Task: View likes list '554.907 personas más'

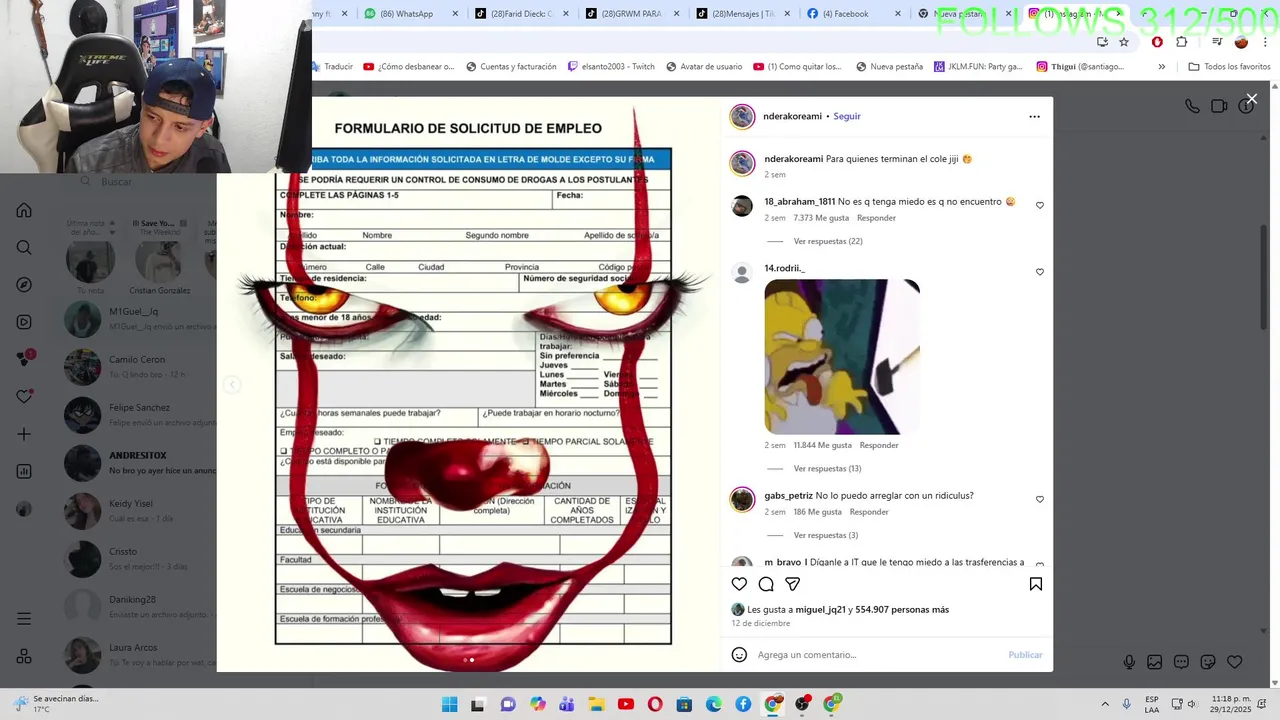Action: click(902, 609)
